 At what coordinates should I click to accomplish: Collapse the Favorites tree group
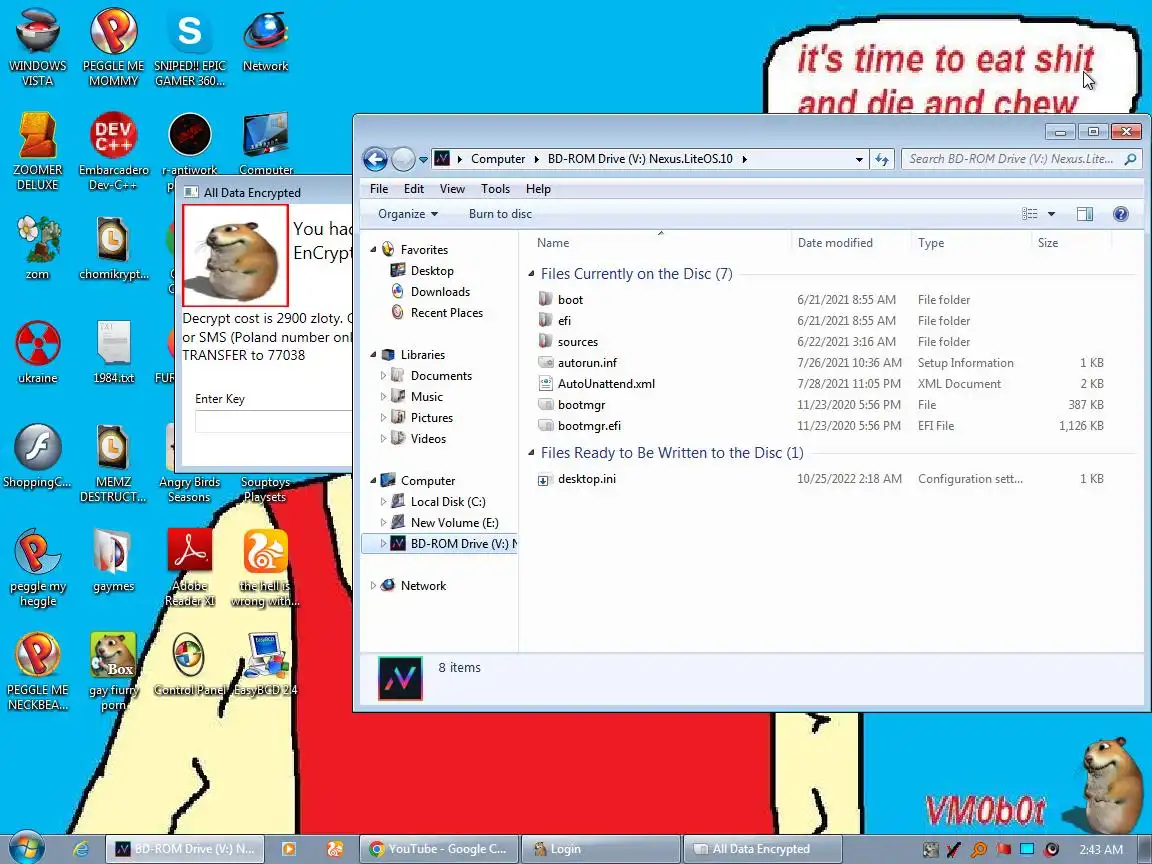373,250
